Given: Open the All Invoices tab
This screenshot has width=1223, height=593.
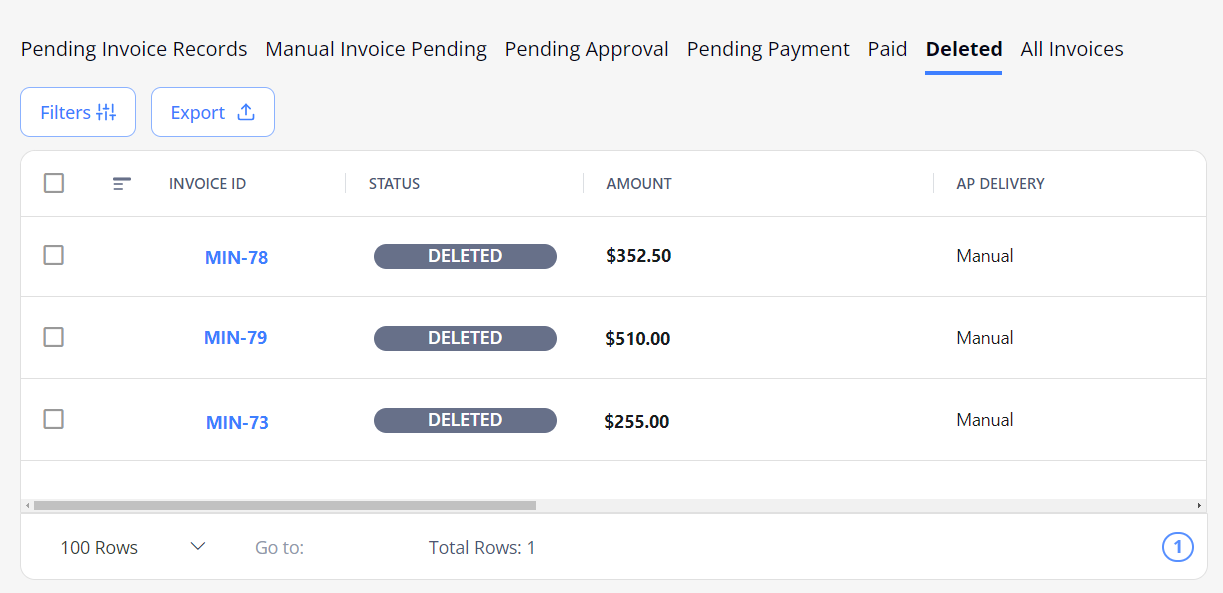Looking at the screenshot, I should [x=1072, y=49].
